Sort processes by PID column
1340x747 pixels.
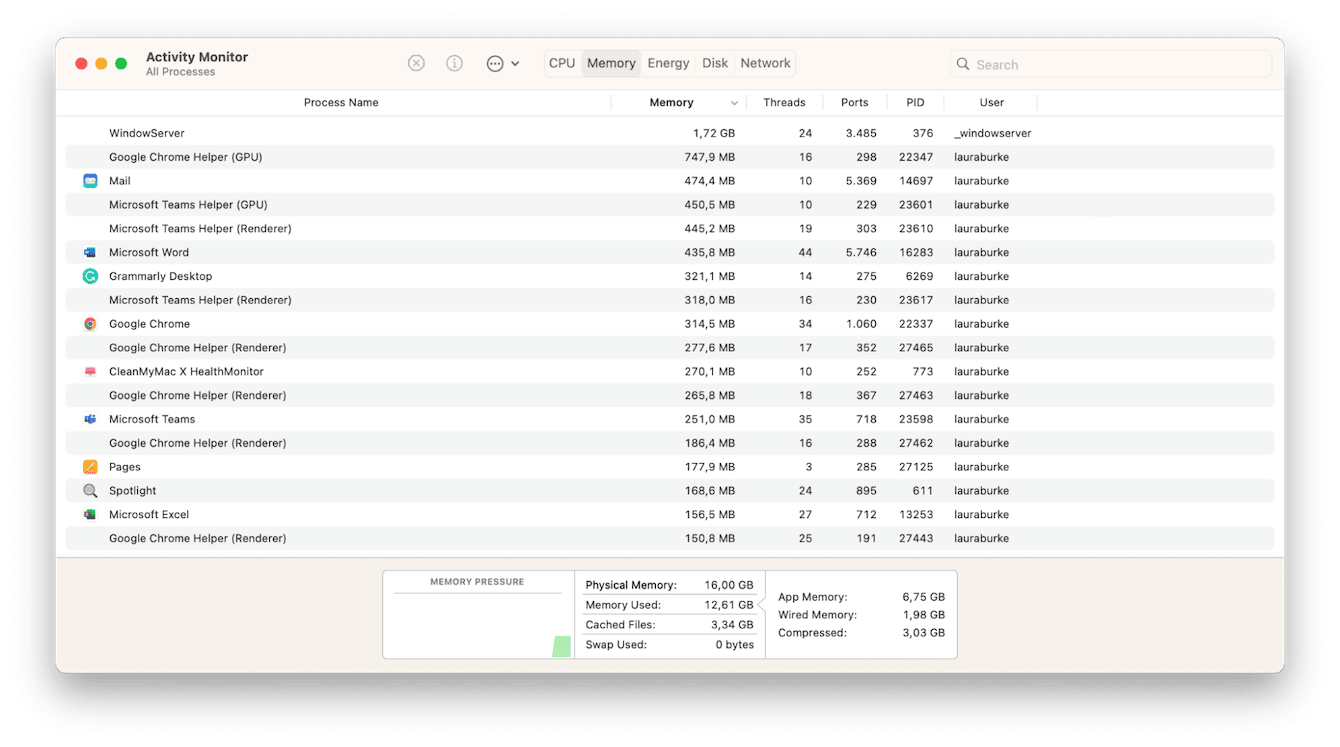pos(914,102)
